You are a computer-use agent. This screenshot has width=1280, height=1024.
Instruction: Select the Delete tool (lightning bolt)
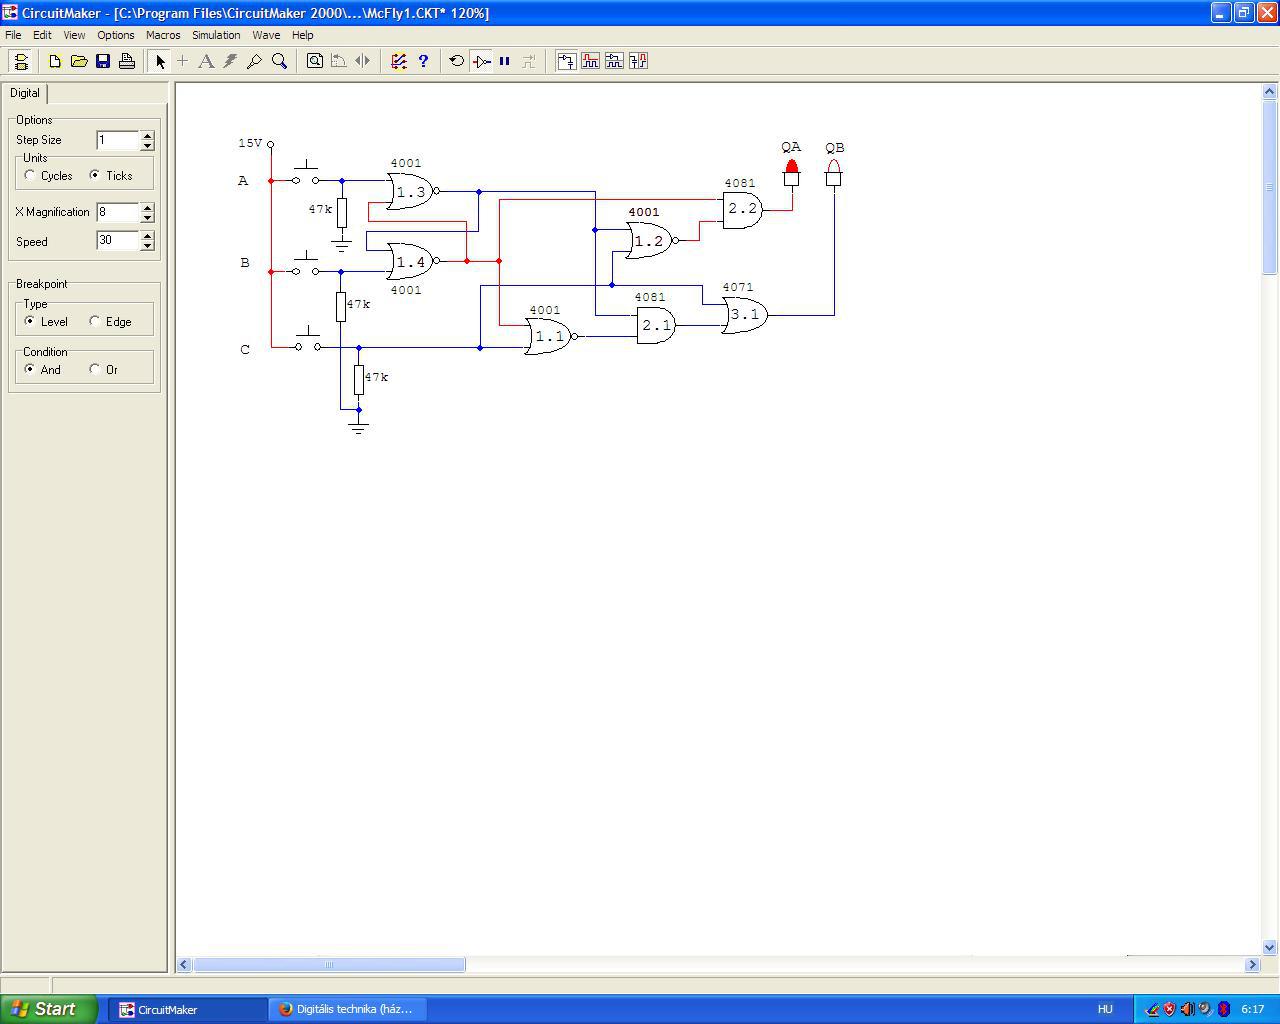(x=230, y=61)
